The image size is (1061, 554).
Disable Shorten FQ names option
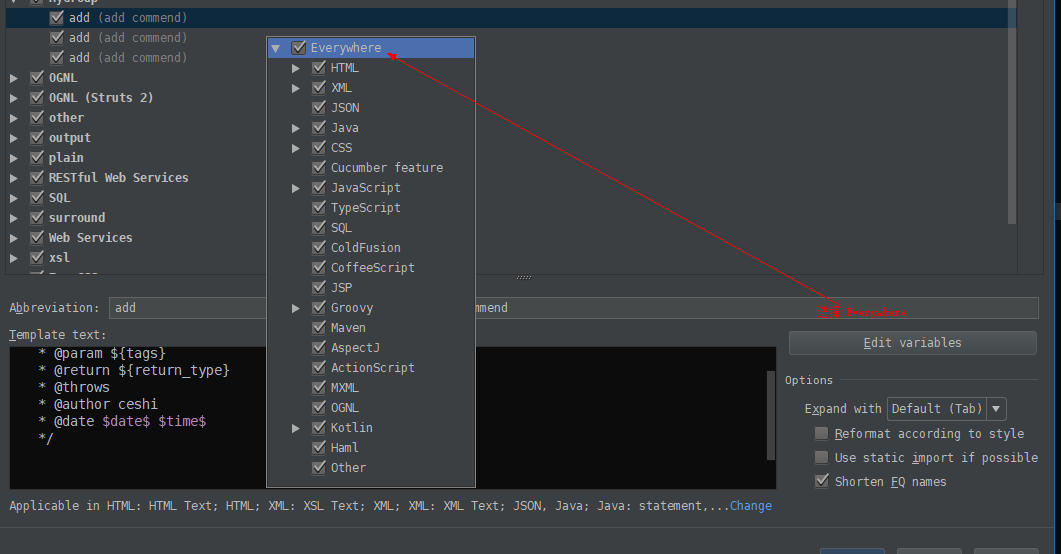pos(821,482)
